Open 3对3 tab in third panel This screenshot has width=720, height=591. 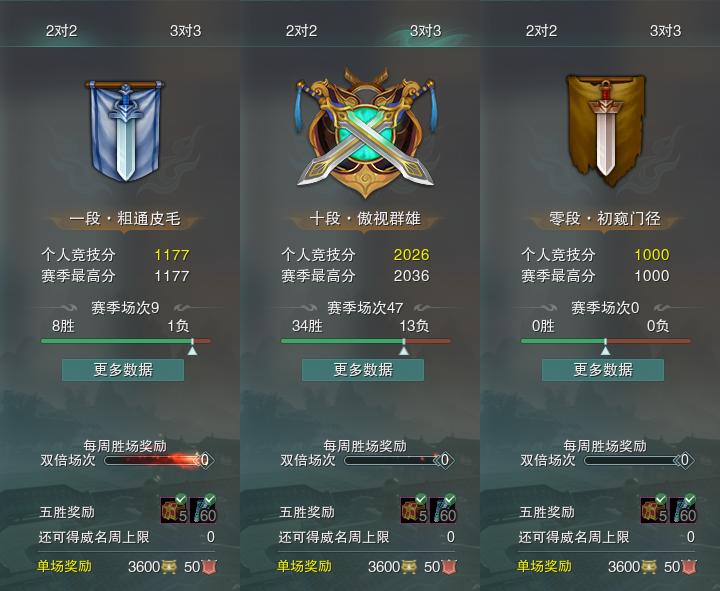pyautogui.click(x=665, y=31)
